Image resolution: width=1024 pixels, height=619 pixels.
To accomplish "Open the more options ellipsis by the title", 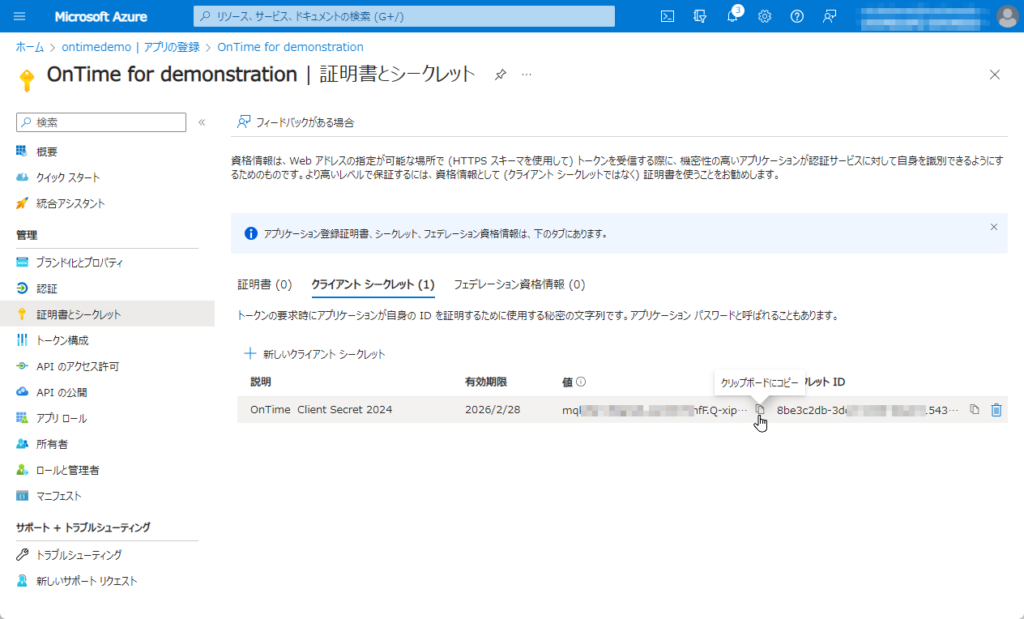I will [526, 74].
